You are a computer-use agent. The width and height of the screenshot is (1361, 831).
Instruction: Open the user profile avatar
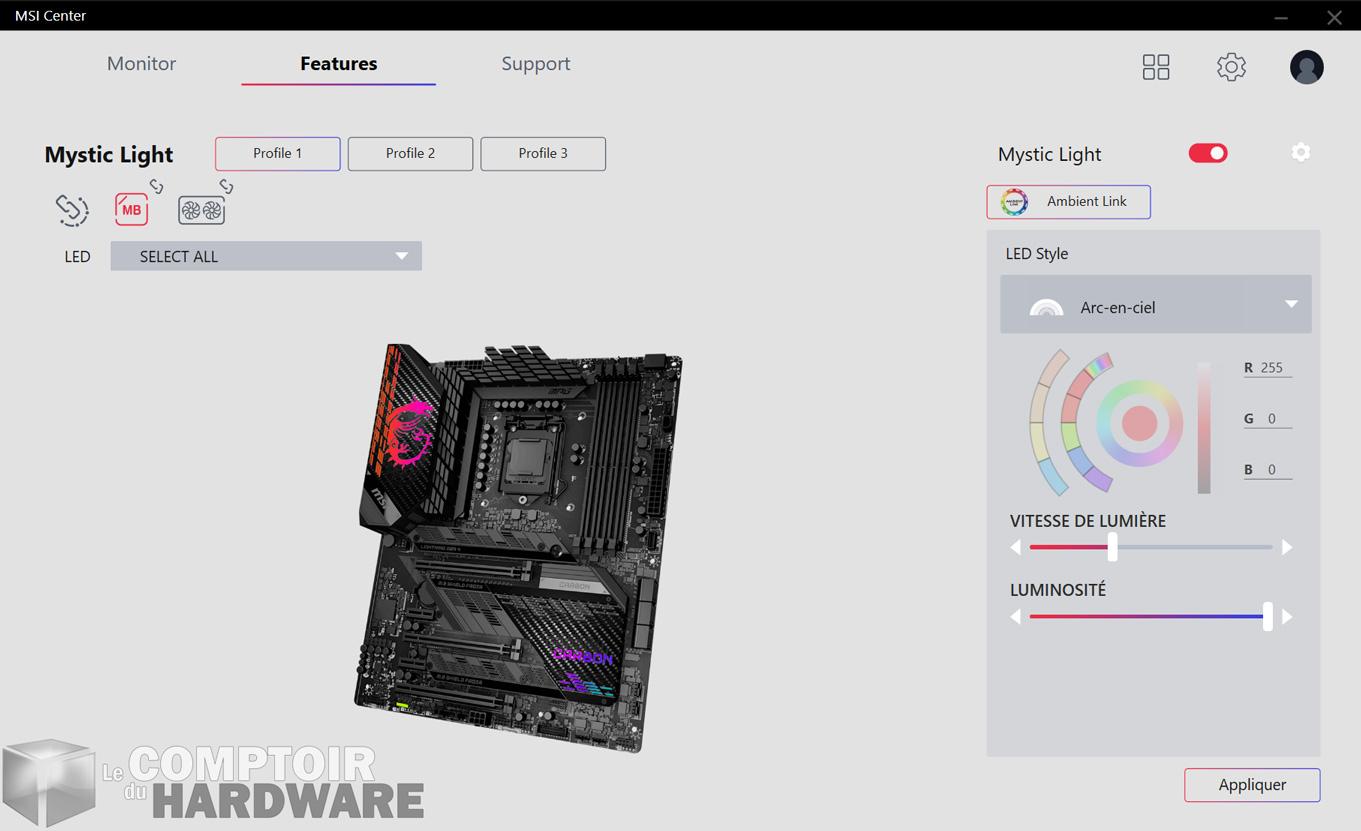1306,67
